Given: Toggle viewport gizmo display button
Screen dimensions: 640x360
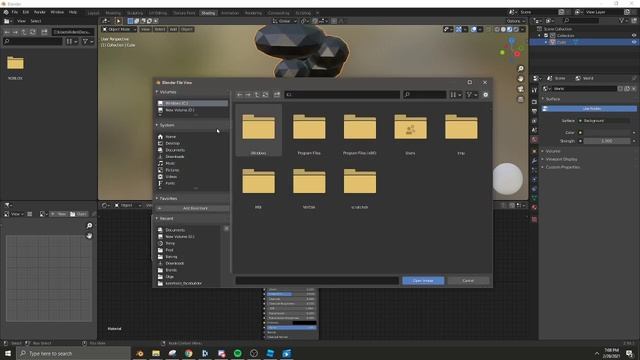Looking at the screenshot, I should (x=459, y=29).
